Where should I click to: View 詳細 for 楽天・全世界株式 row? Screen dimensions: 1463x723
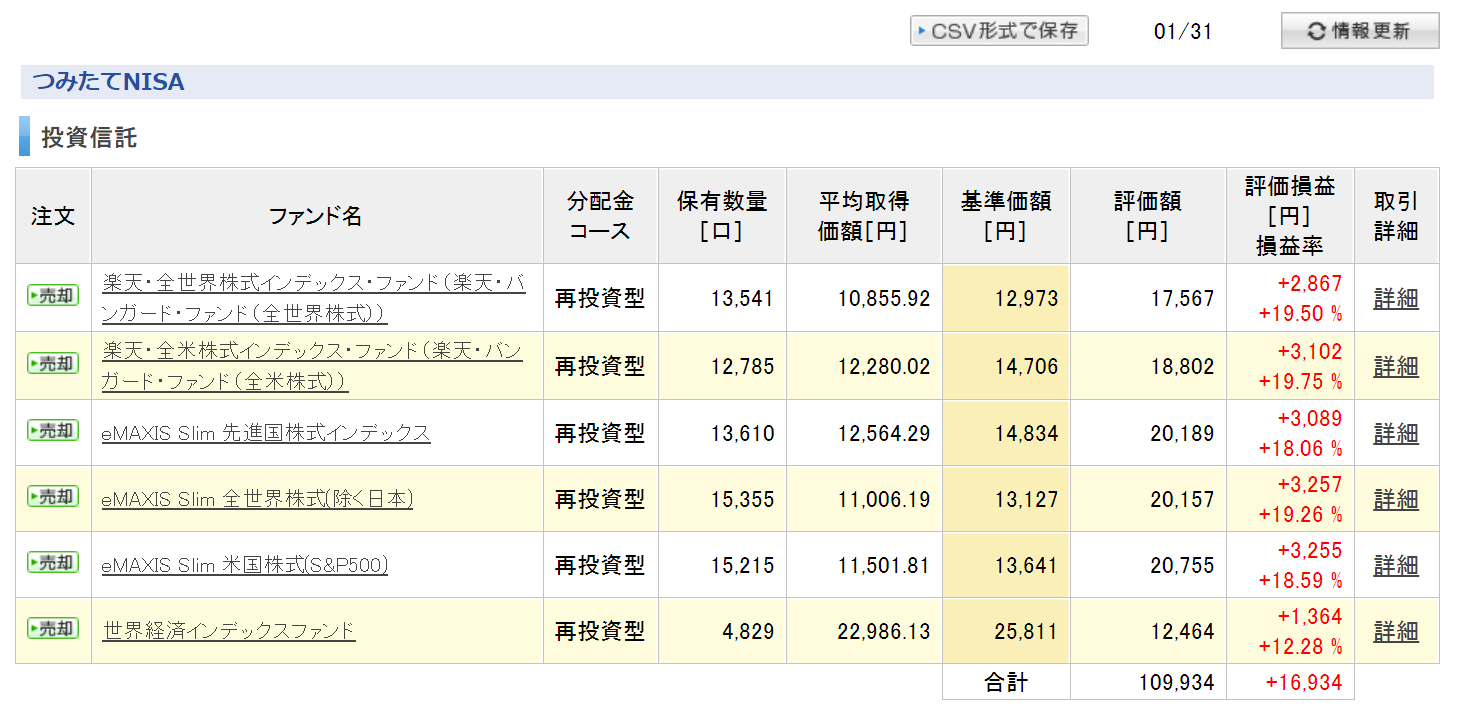tap(1396, 298)
